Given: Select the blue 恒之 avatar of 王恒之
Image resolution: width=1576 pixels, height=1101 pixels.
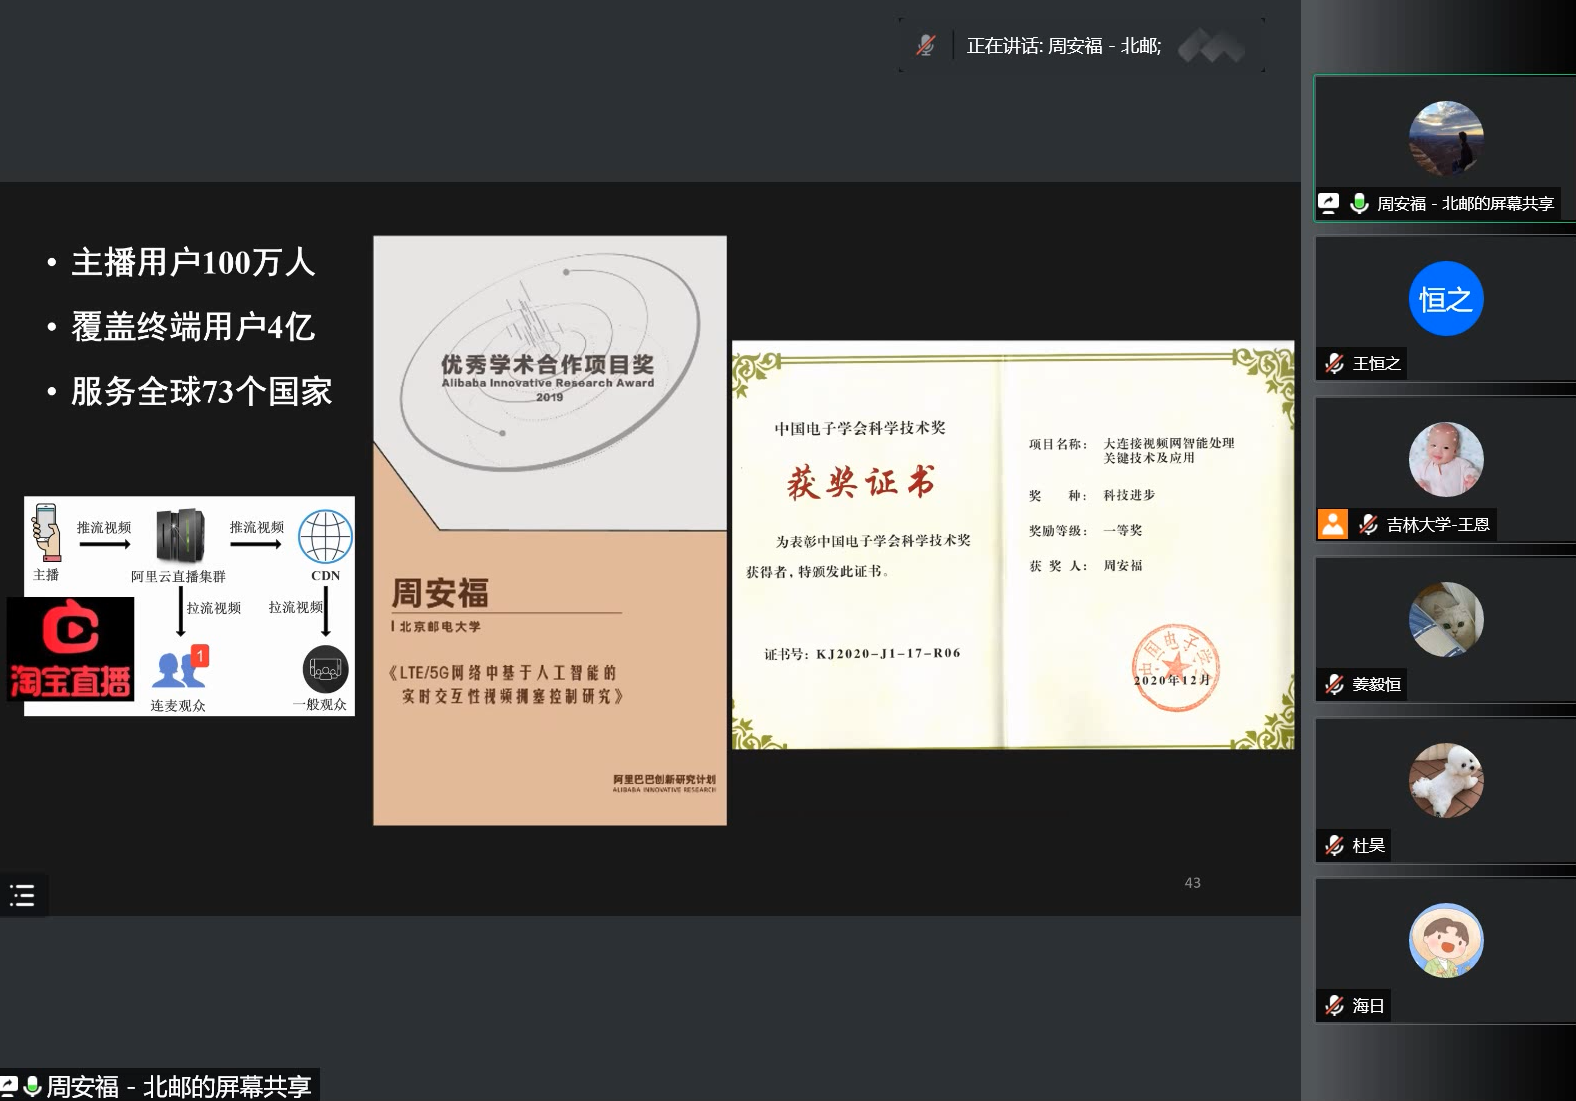Looking at the screenshot, I should point(1445,299).
